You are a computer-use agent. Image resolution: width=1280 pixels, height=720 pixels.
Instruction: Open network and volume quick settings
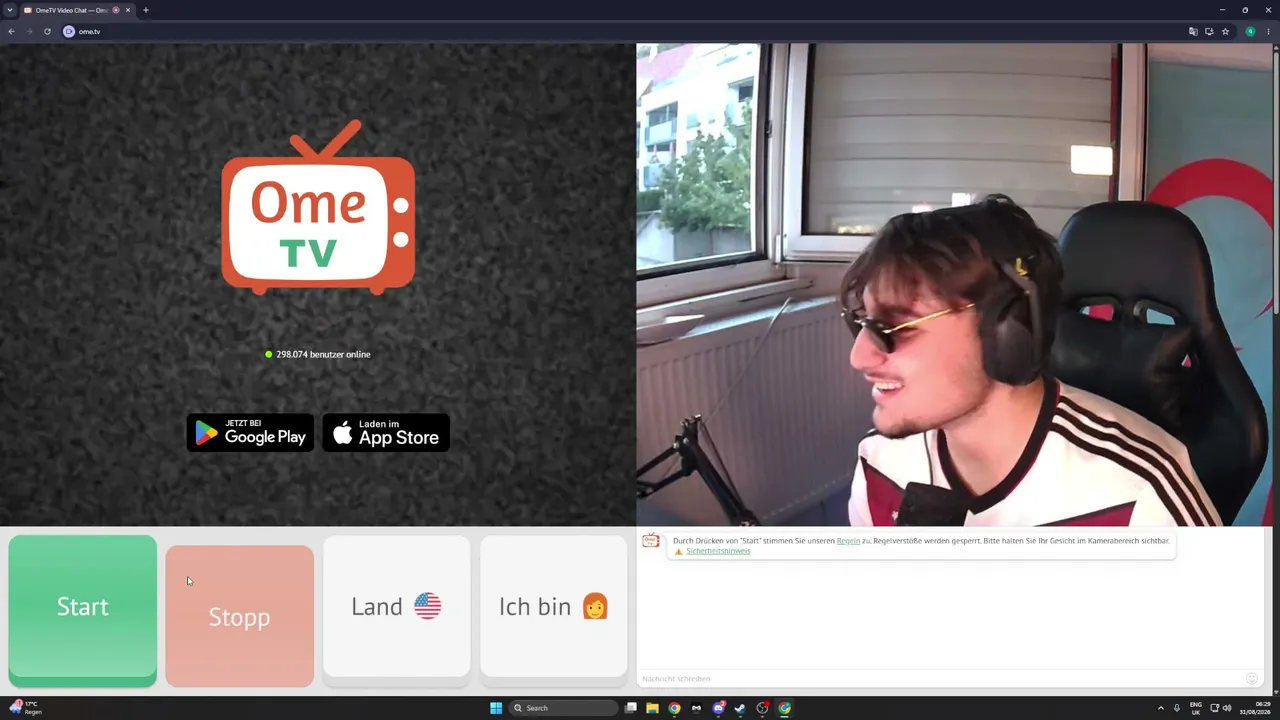click(x=1220, y=708)
